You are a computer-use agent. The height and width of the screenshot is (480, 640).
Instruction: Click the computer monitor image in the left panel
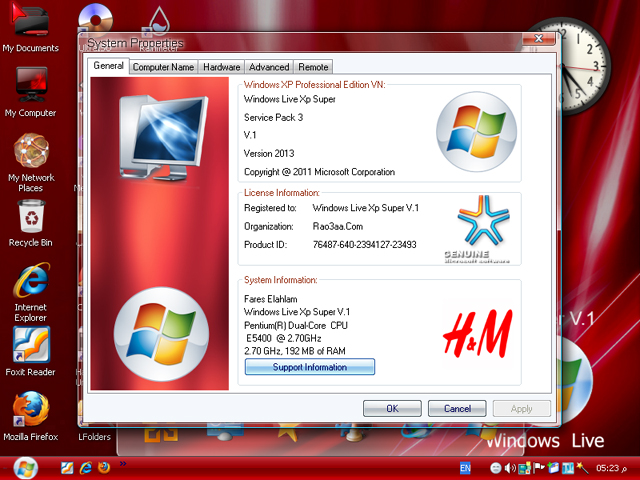point(163,138)
